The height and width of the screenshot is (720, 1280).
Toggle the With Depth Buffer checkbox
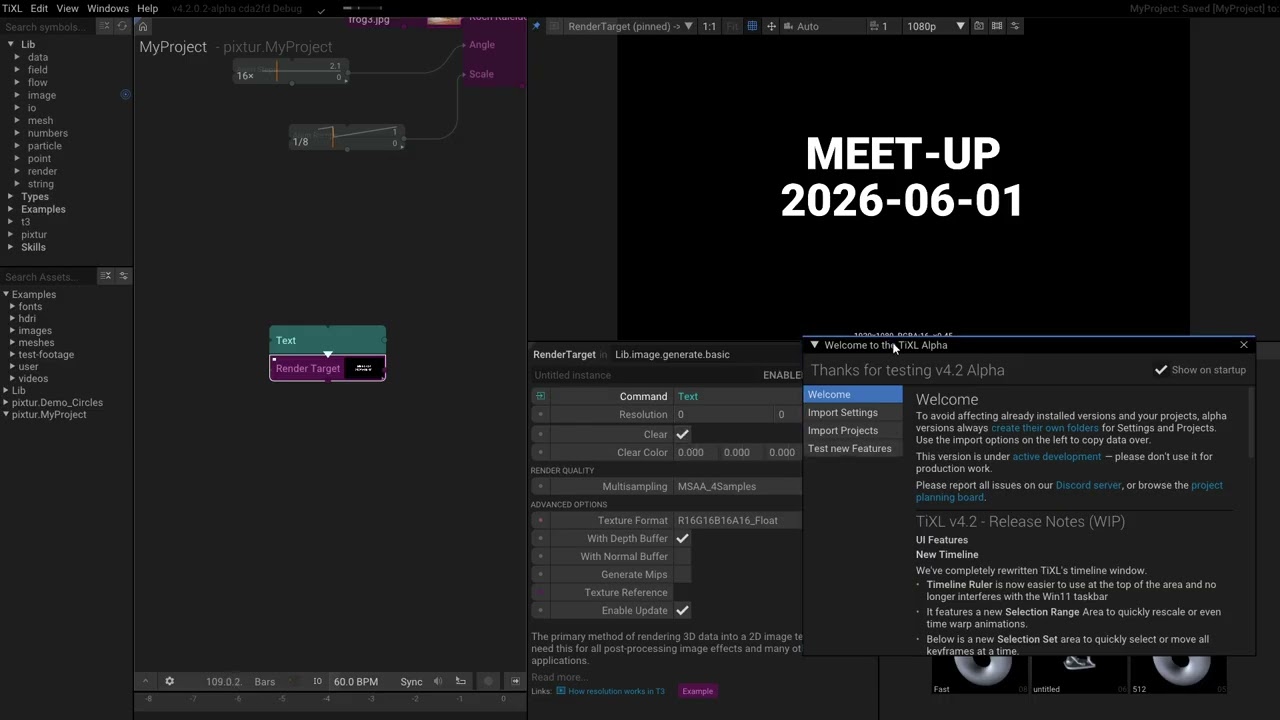tap(682, 538)
